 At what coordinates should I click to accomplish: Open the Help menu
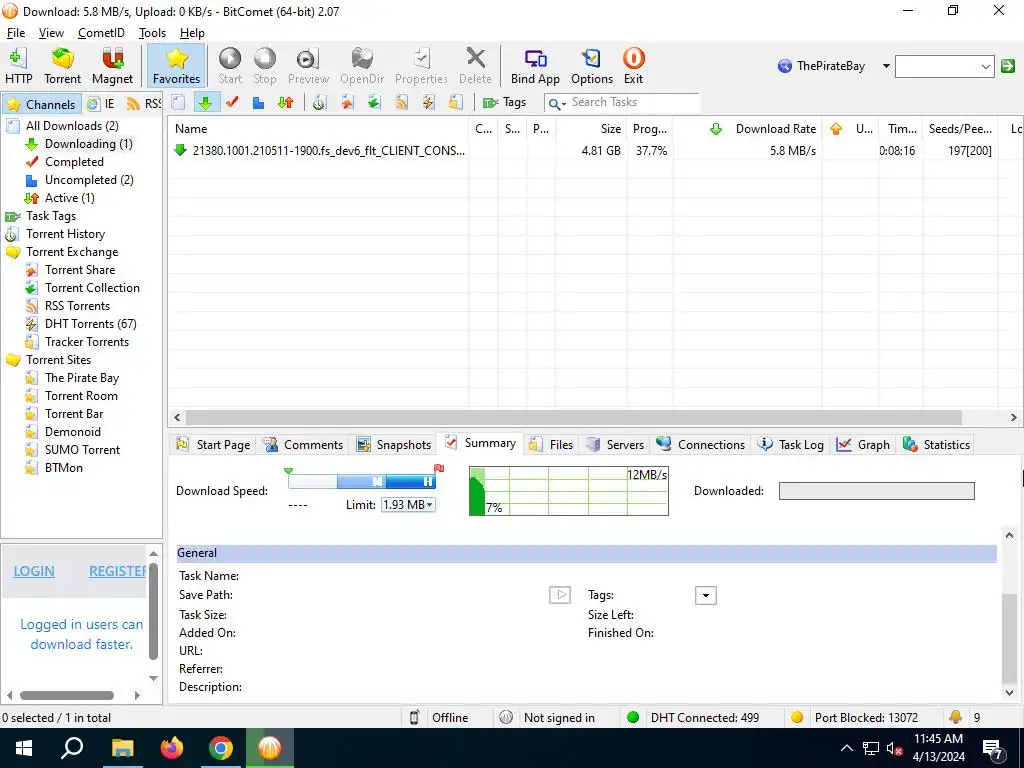192,33
